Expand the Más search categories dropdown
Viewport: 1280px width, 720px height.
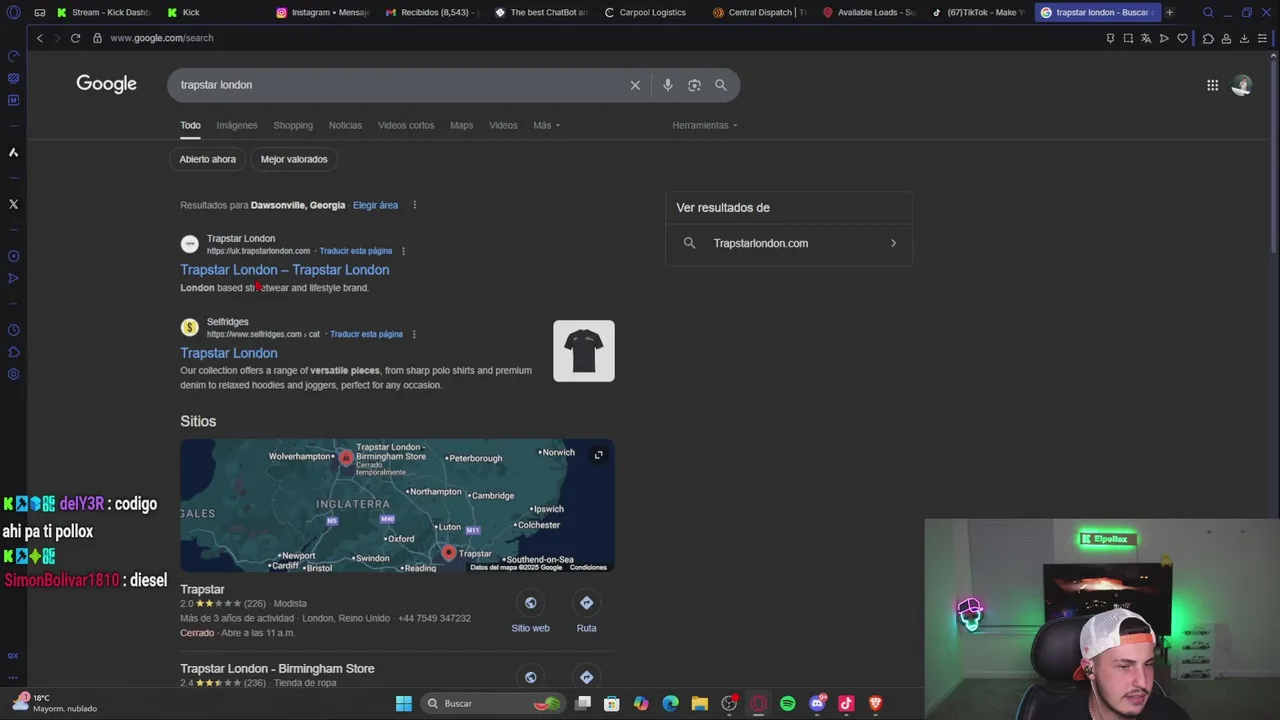(x=546, y=125)
